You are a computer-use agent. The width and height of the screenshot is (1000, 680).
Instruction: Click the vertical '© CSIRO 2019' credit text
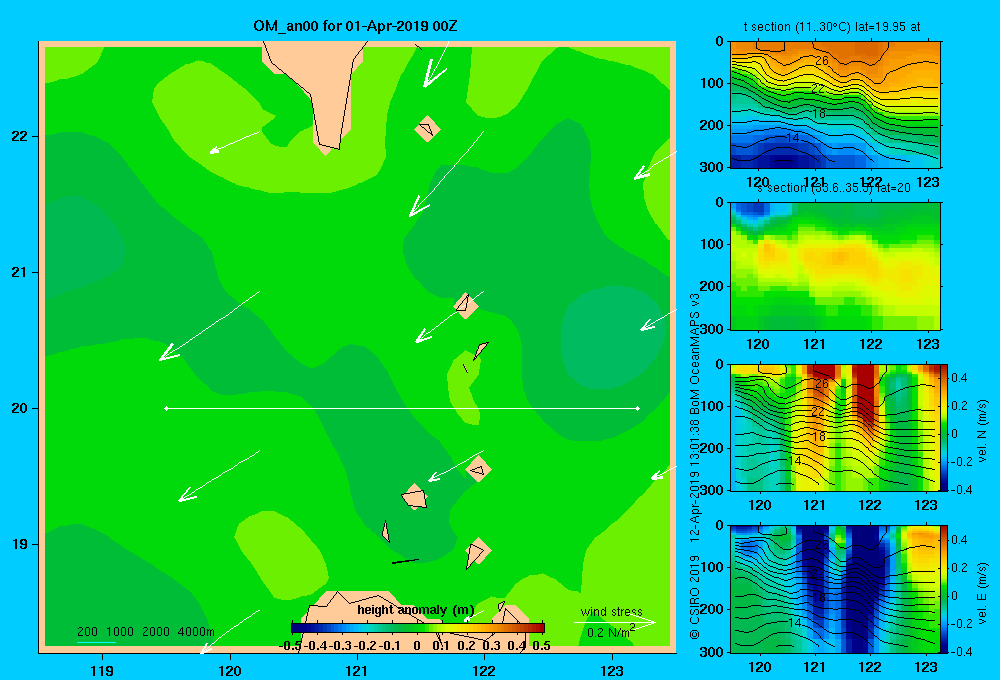tap(695, 597)
